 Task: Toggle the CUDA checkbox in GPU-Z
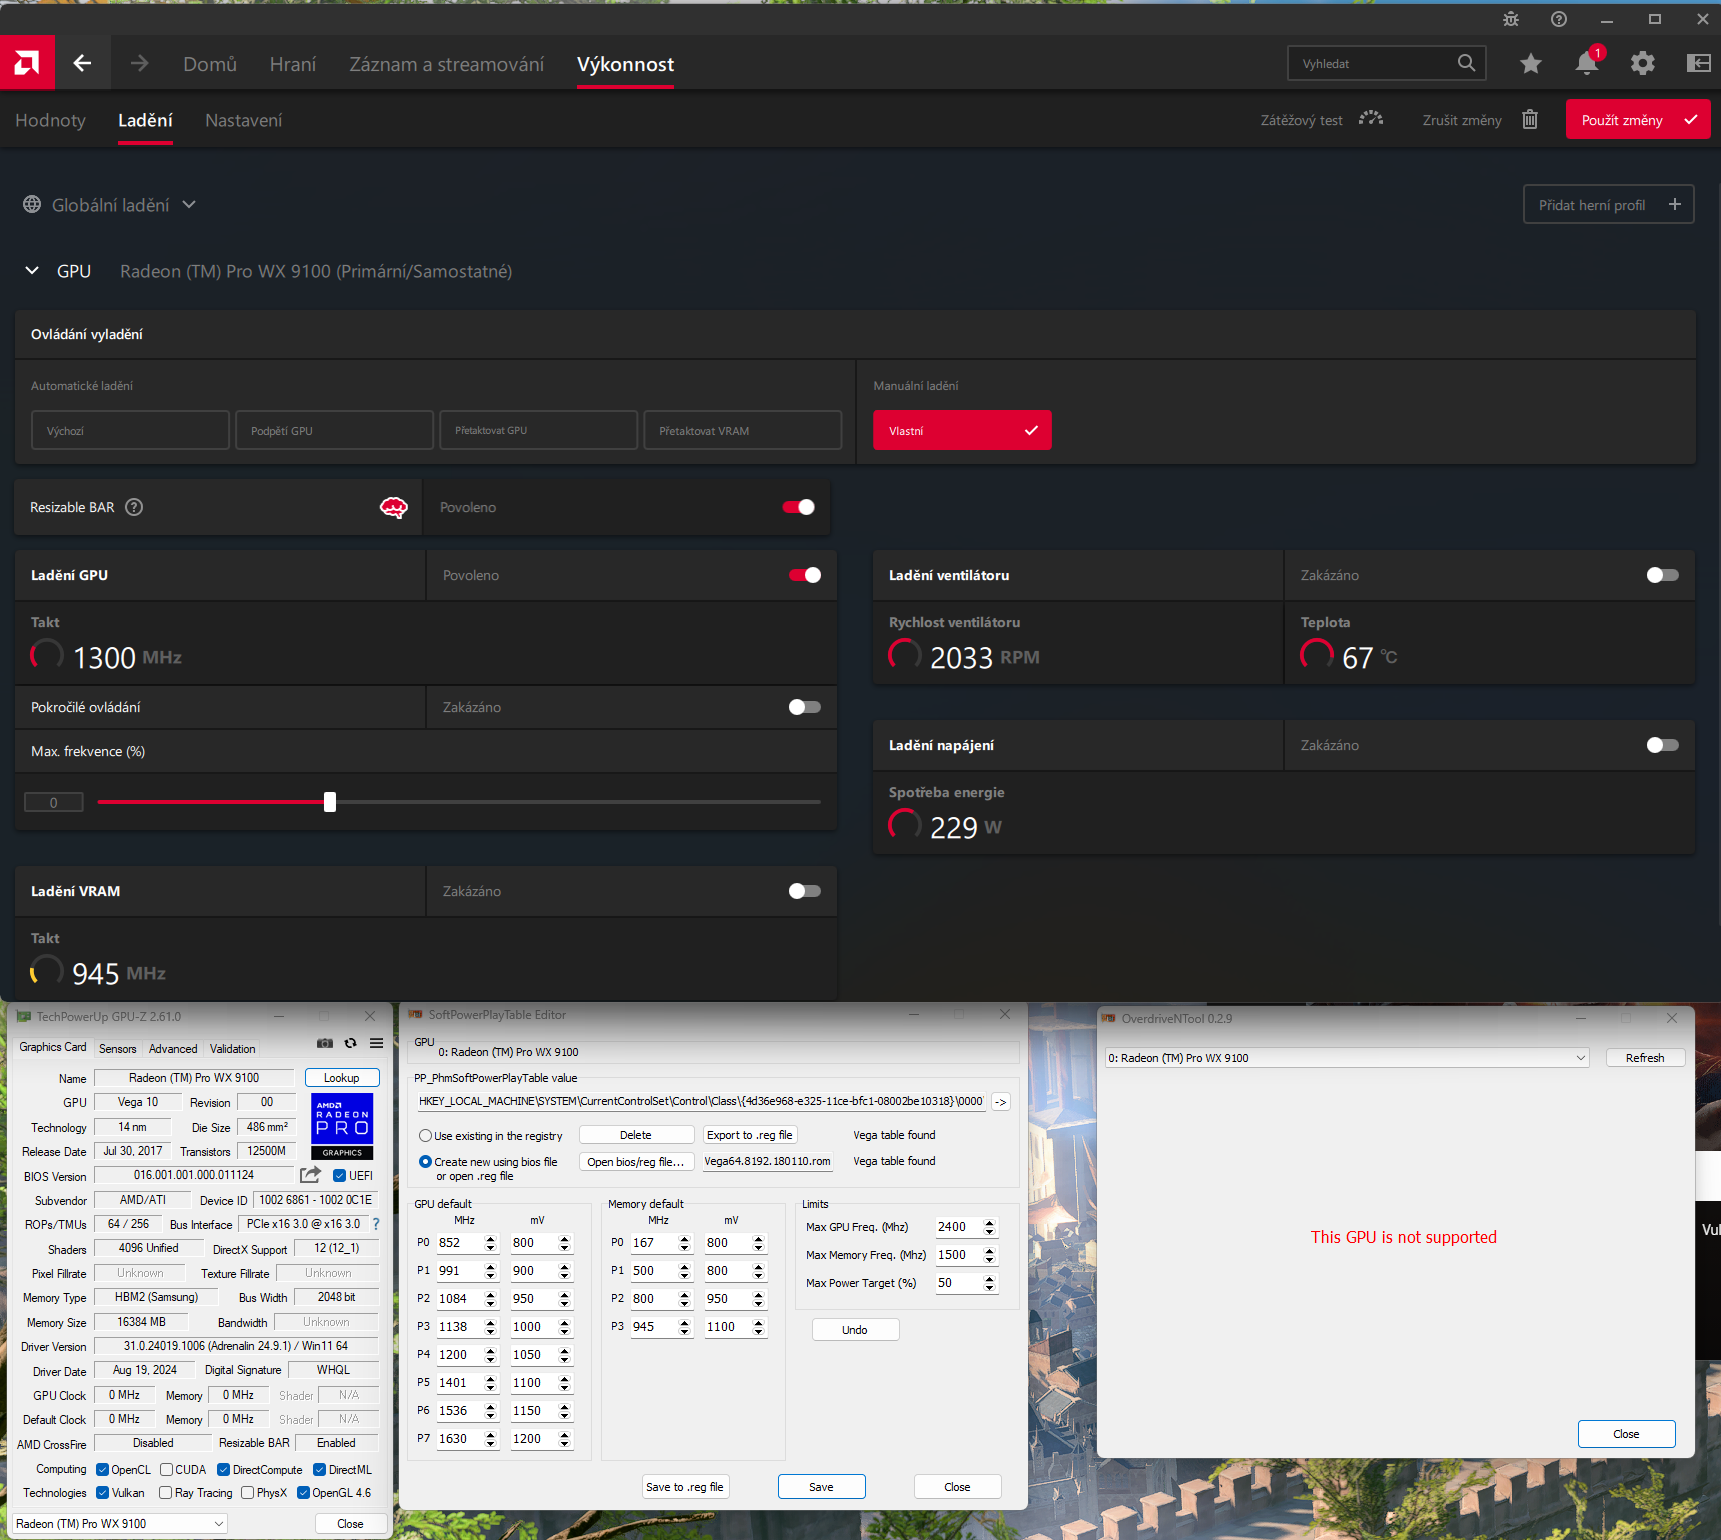[x=166, y=1470]
